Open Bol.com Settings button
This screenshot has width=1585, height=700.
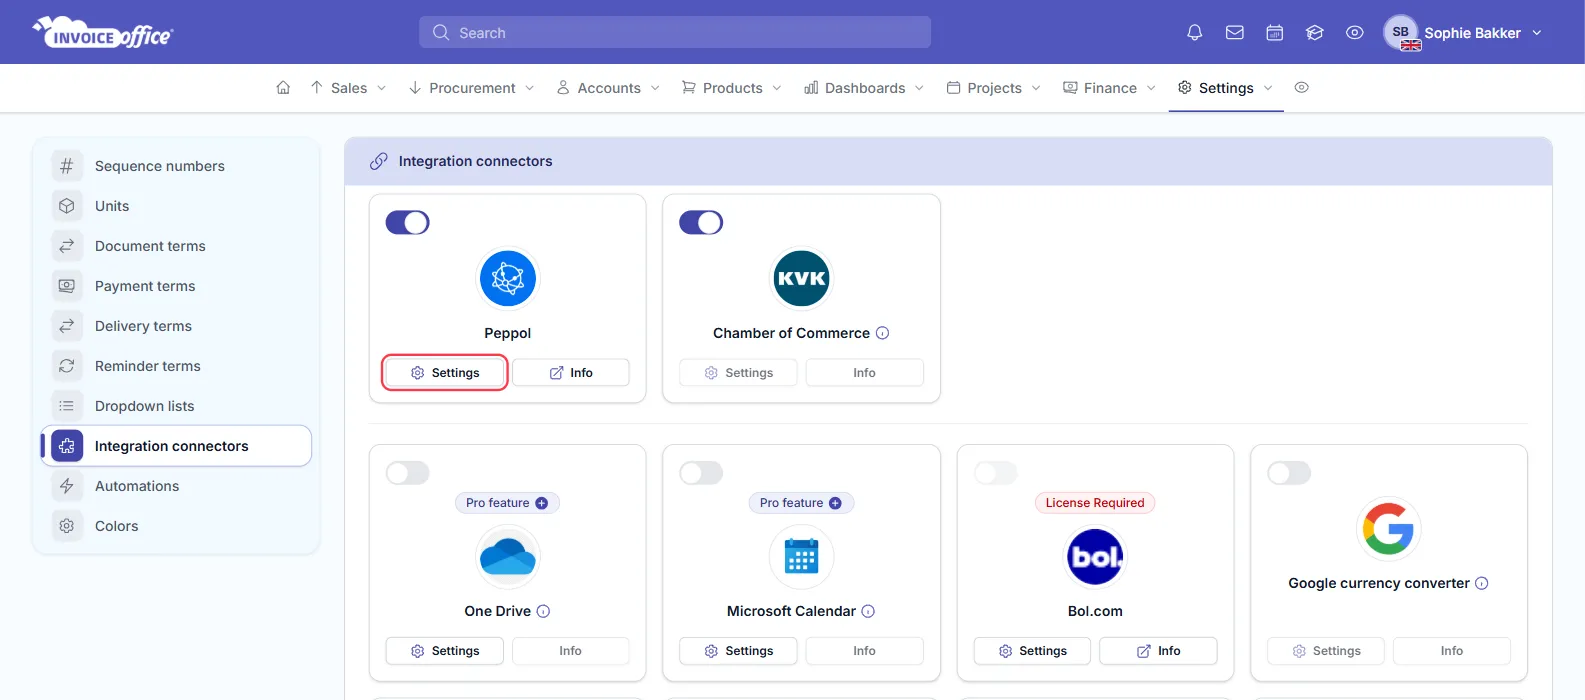coord(1032,651)
